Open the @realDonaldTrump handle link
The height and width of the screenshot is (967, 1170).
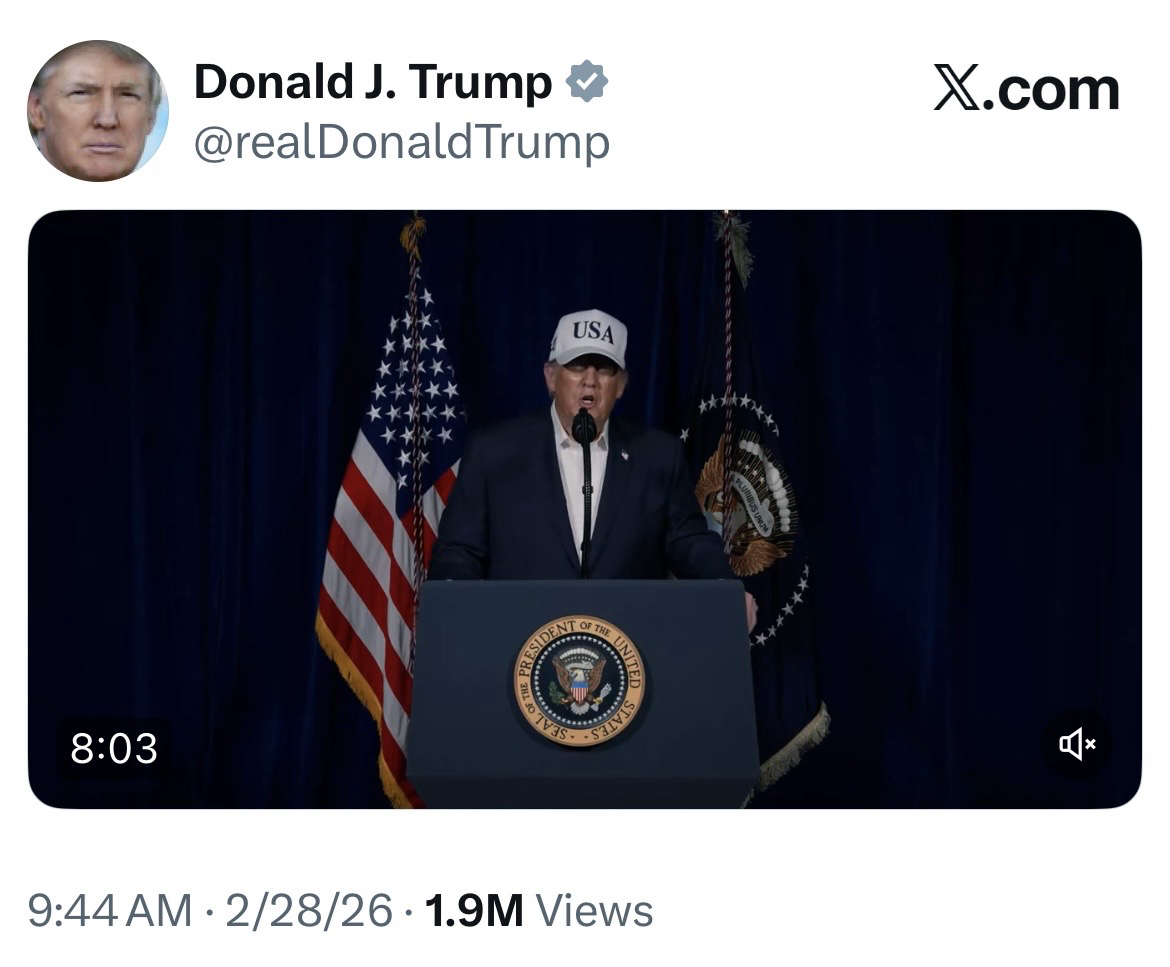tap(401, 143)
